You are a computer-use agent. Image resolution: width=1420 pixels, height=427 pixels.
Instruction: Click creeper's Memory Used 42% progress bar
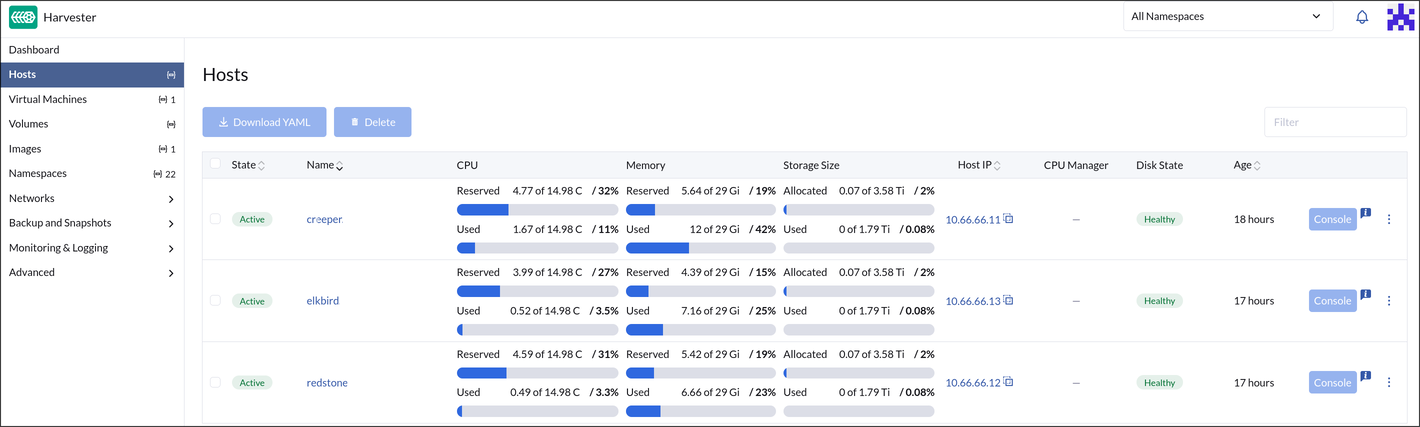point(701,248)
